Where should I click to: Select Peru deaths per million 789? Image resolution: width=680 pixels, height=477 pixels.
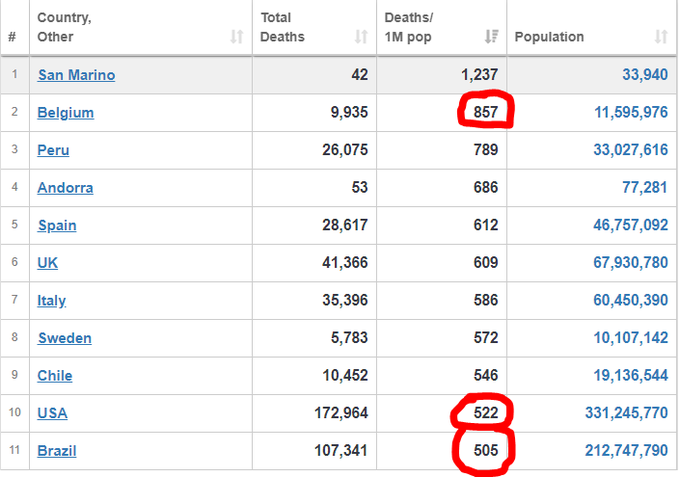486,150
